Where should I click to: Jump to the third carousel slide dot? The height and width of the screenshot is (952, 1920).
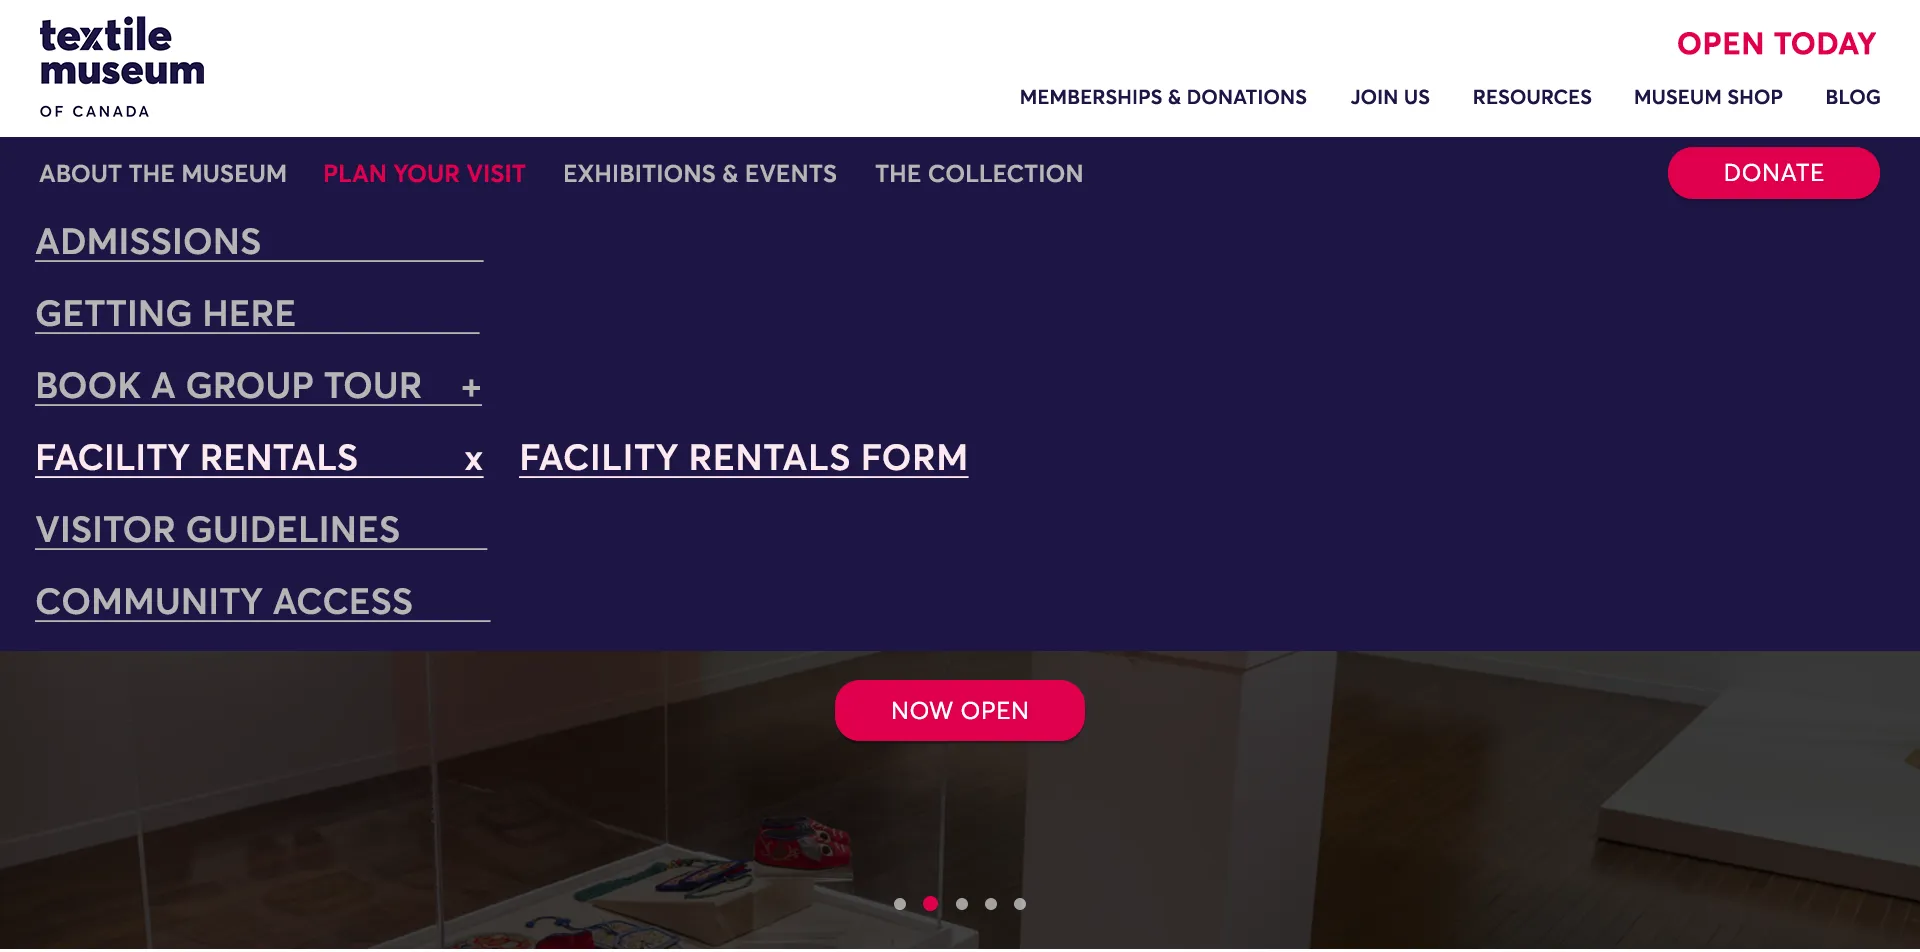tap(961, 904)
